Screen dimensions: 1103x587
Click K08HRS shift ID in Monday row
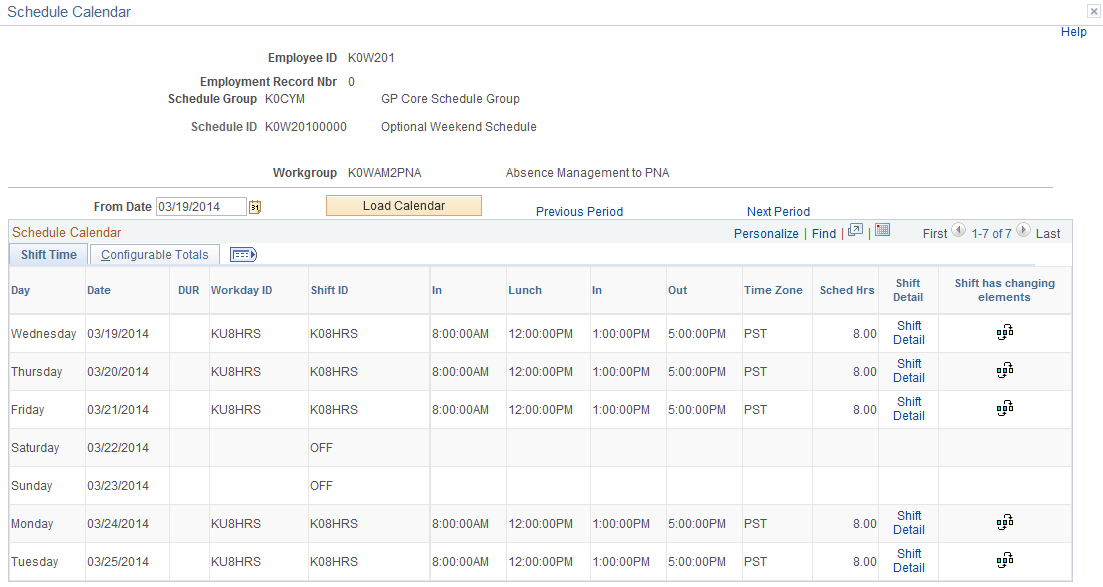tap(334, 524)
